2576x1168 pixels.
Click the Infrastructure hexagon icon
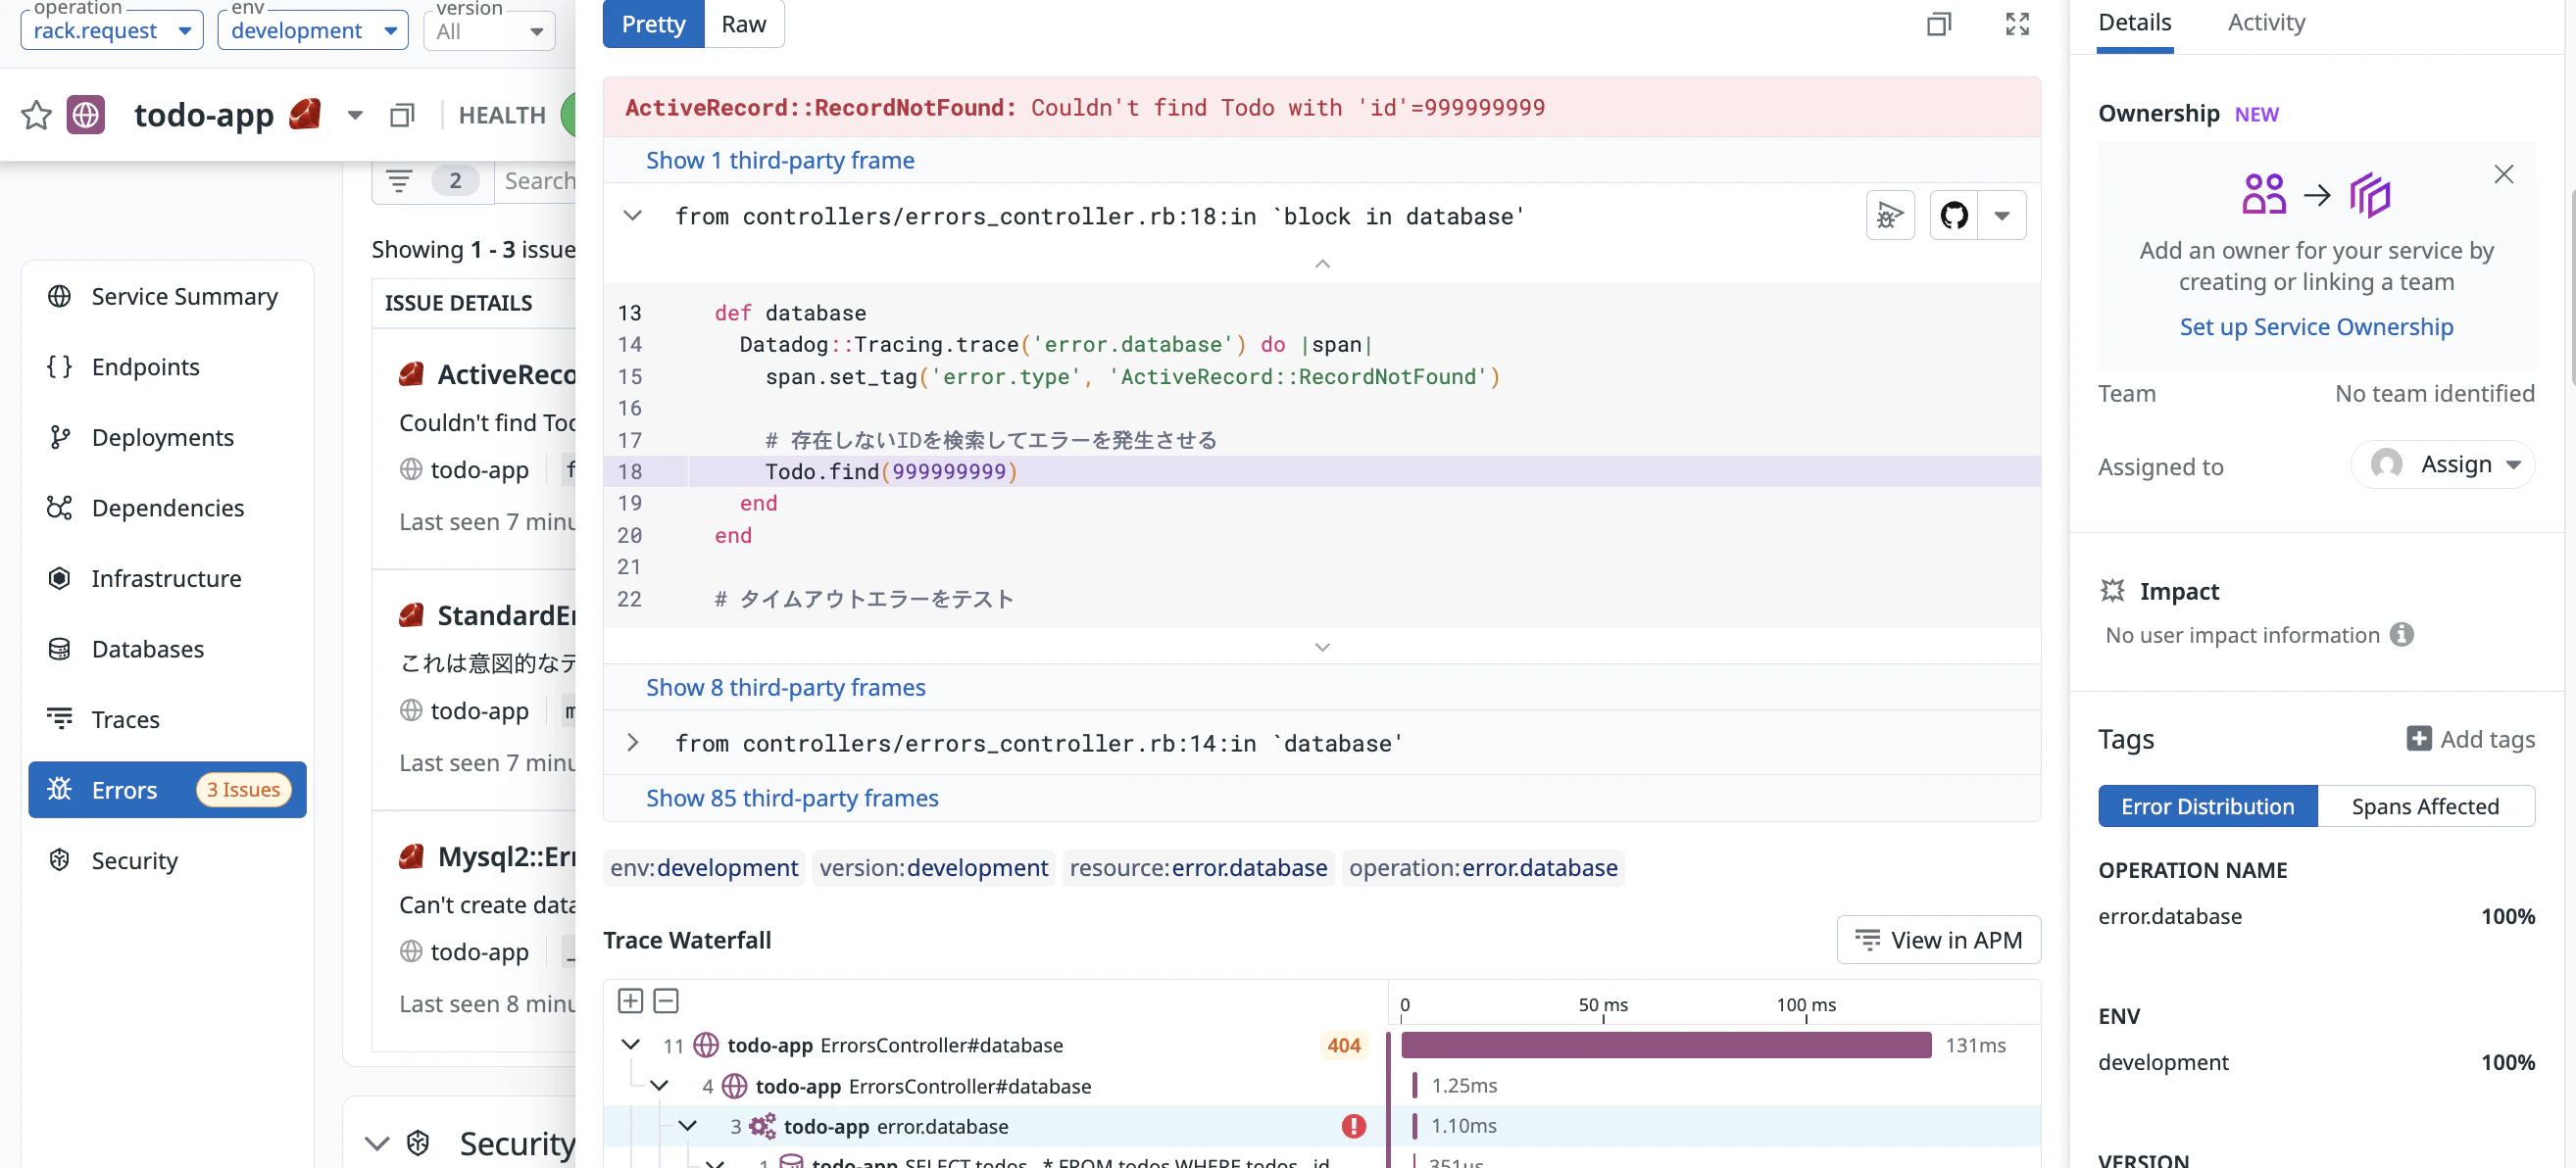60,578
